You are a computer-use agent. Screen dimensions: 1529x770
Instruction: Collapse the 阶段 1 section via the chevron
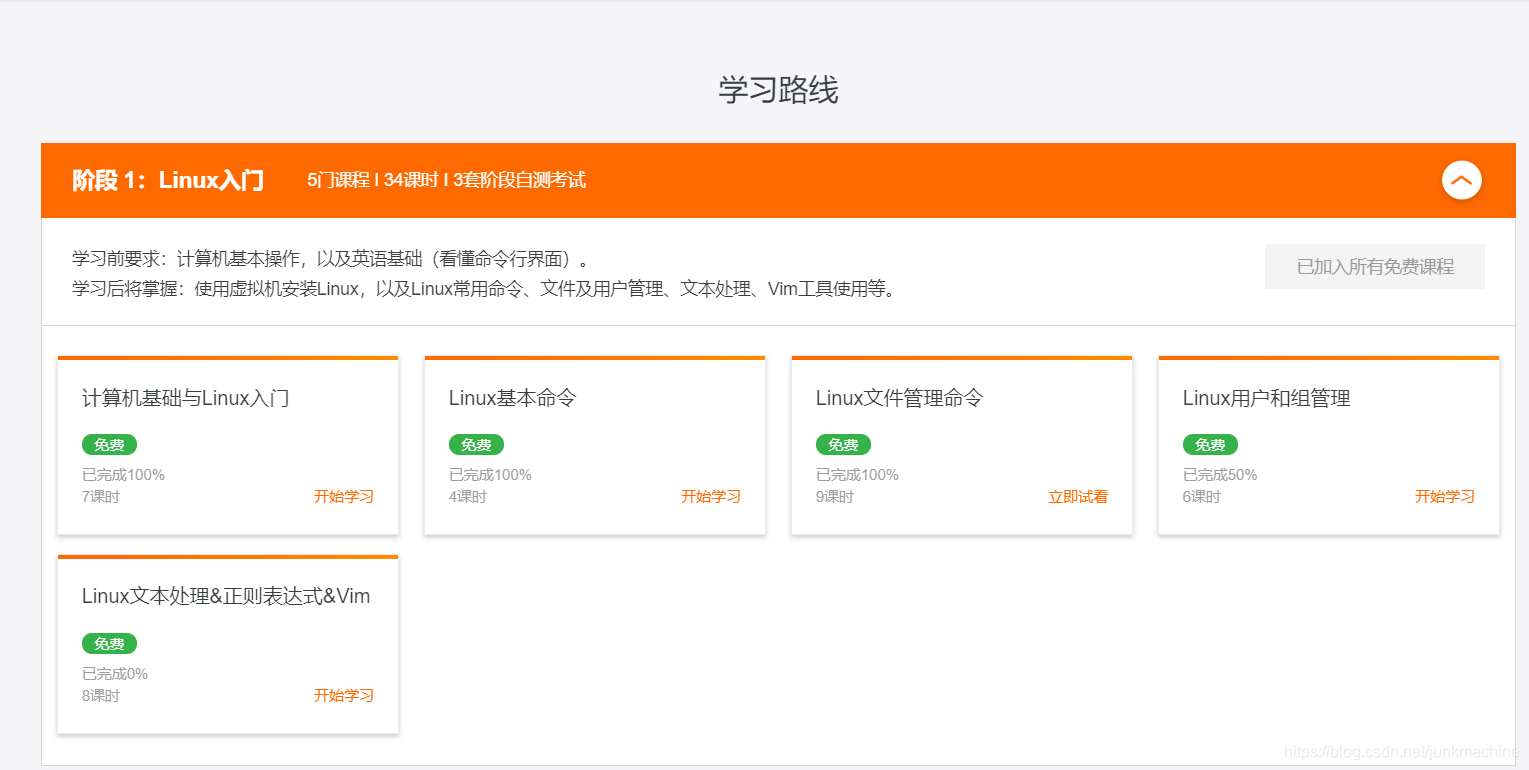[x=1461, y=180]
